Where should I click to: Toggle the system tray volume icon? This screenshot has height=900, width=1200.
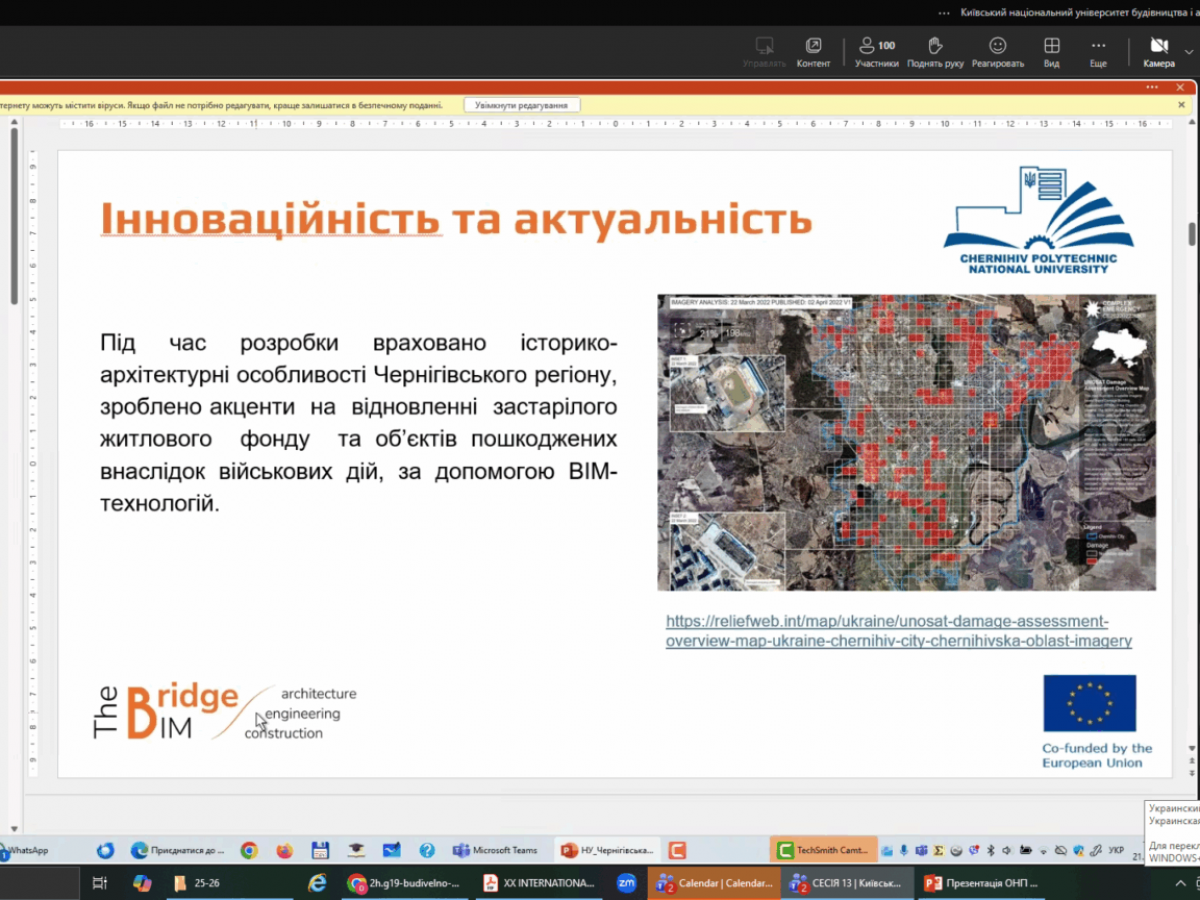coord(1007,850)
